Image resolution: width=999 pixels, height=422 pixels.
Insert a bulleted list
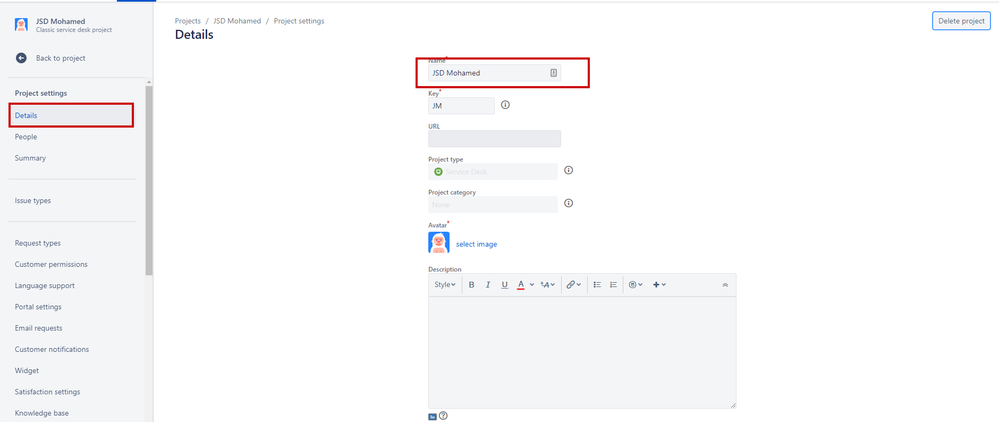pyautogui.click(x=598, y=285)
